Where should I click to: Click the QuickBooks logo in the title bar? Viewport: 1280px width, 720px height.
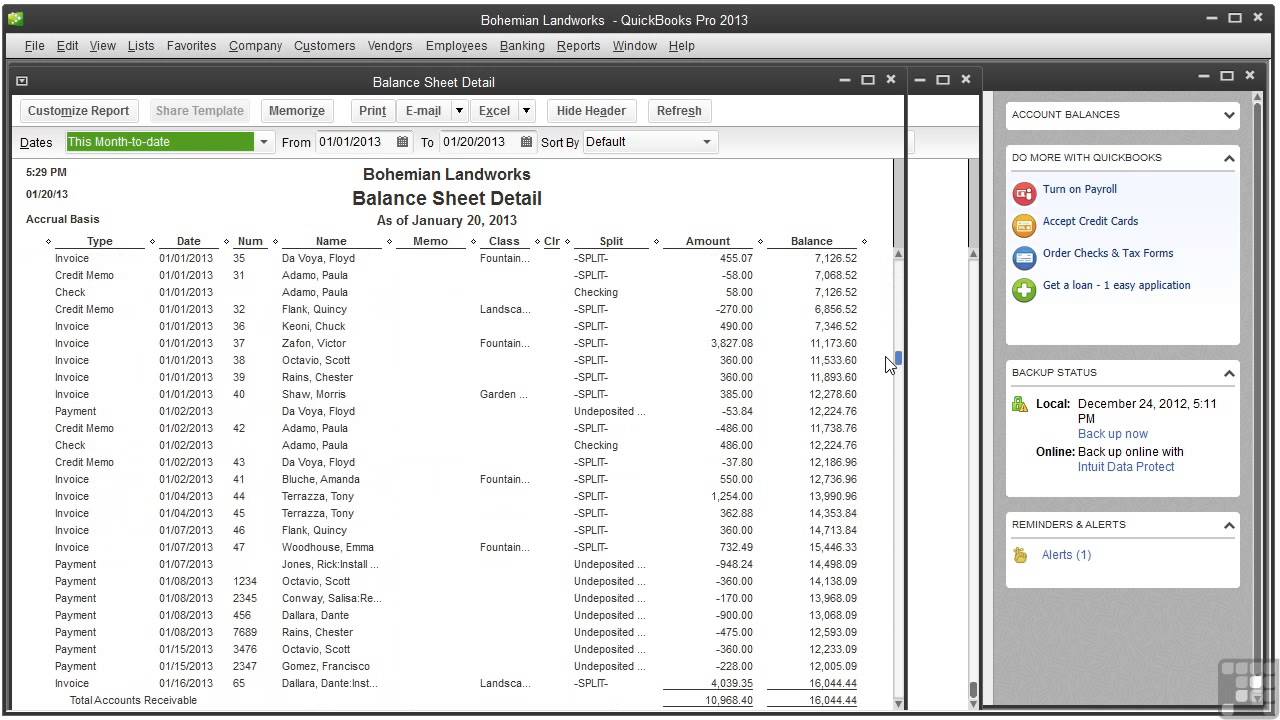click(15, 19)
